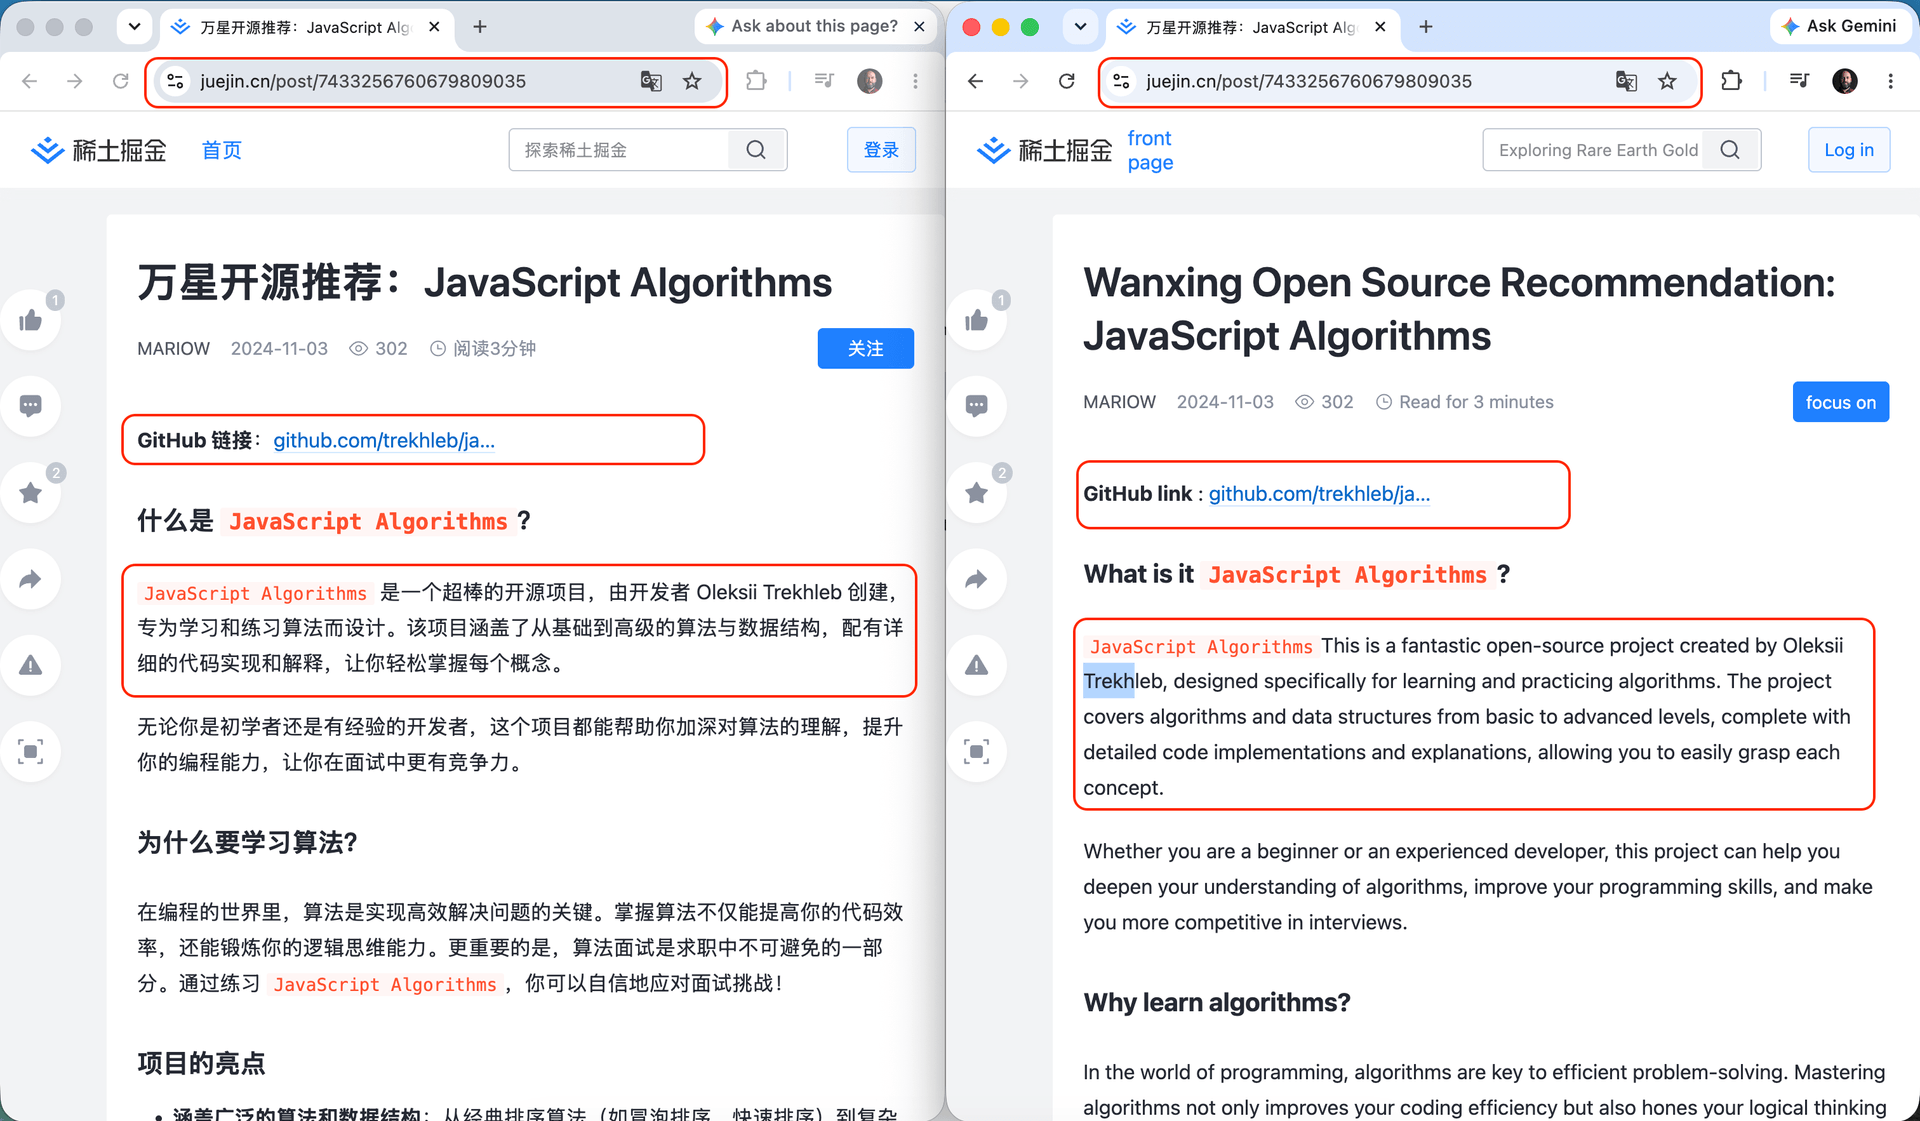Click search magnifier icon in right window
Screen dimensions: 1920x1121
tap(1730, 150)
